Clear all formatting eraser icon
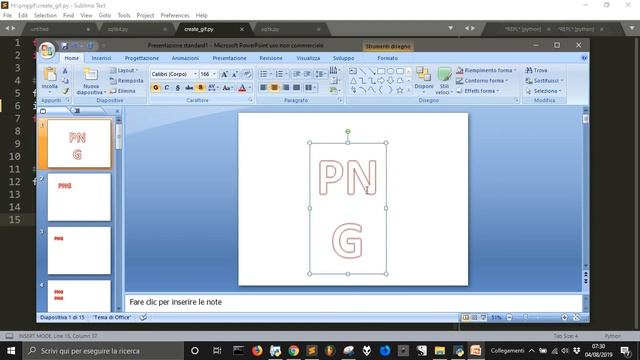Image resolution: width=640 pixels, height=360 pixels. pos(247,74)
